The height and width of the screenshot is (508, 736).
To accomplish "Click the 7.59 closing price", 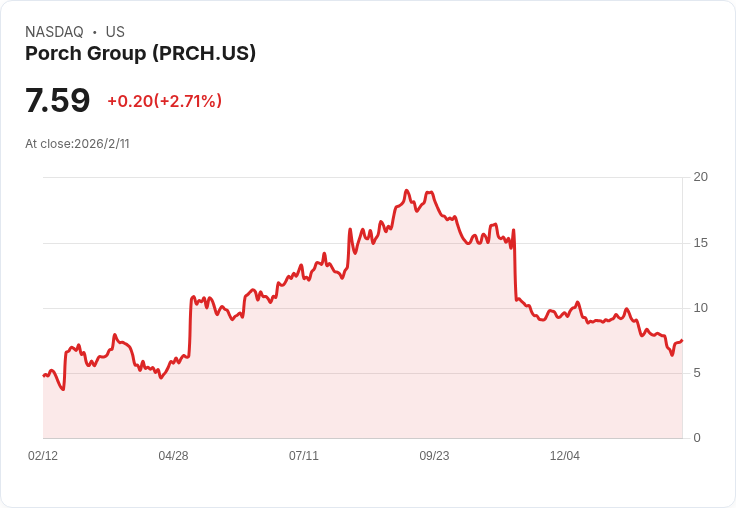I will coord(57,100).
